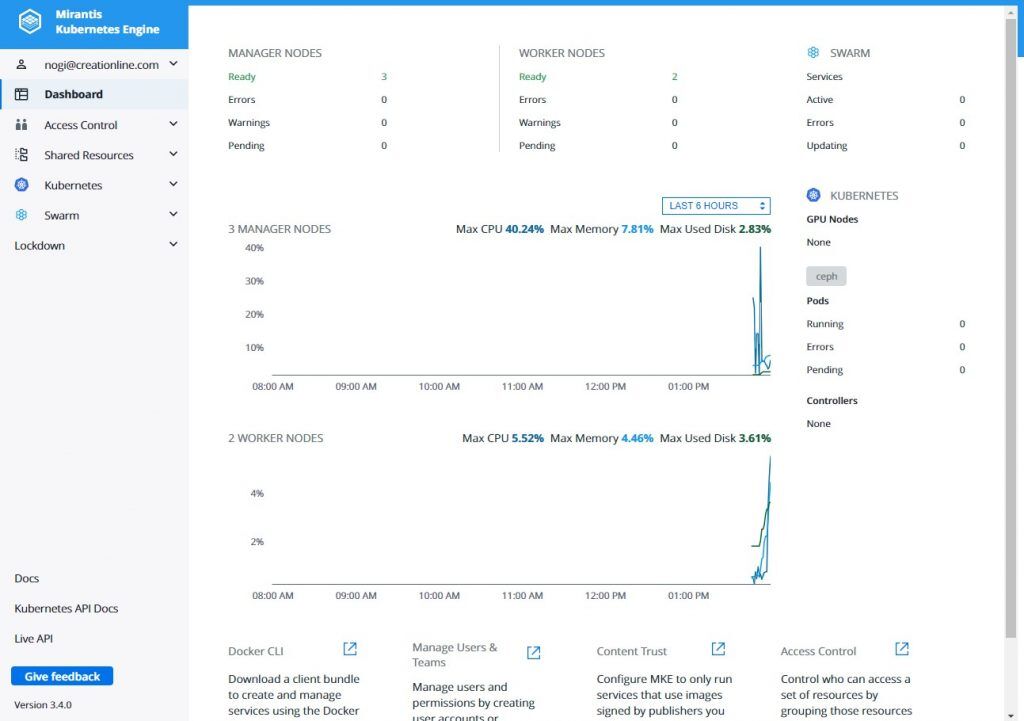Click the Max Memory 7.81% value
This screenshot has height=721, width=1024.
(637, 229)
